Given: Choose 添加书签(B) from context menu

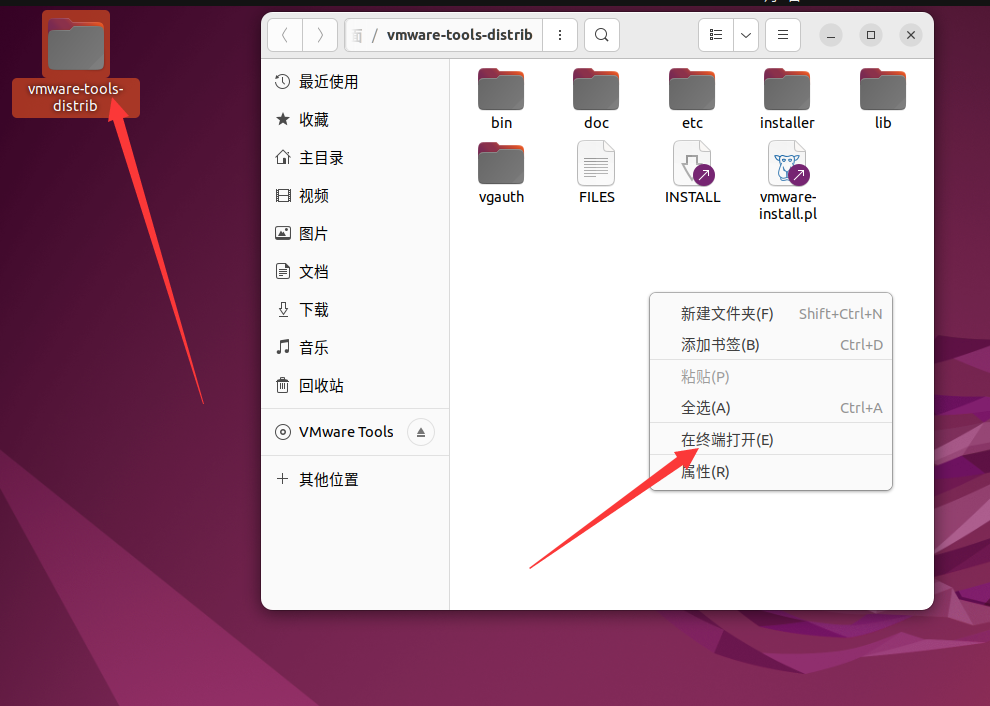Looking at the screenshot, I should pyautogui.click(x=771, y=345).
